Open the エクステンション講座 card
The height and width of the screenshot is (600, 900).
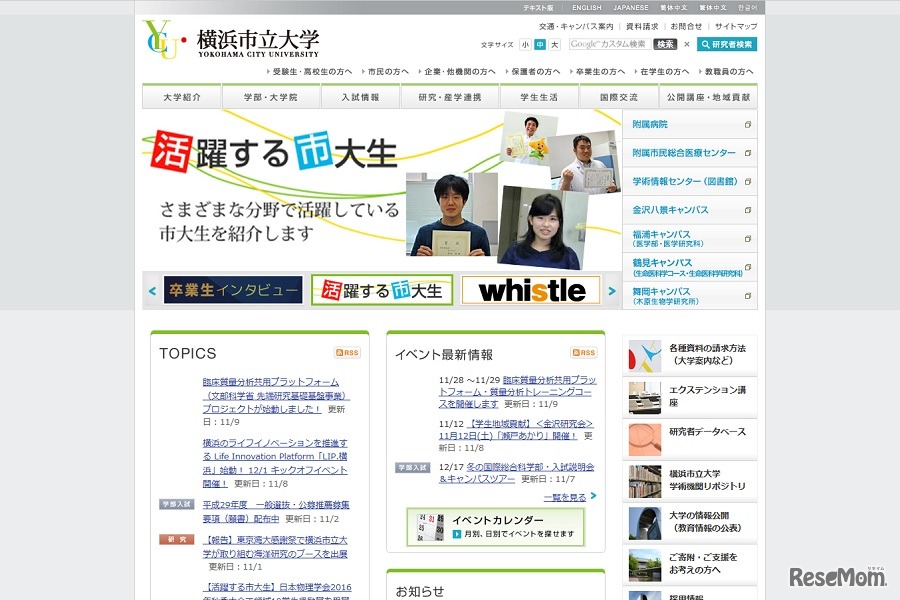[x=690, y=397]
